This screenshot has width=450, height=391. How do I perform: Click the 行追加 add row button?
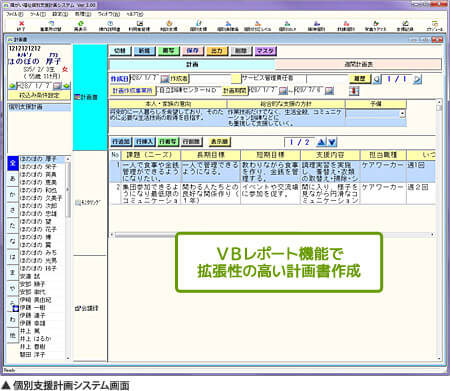click(121, 142)
